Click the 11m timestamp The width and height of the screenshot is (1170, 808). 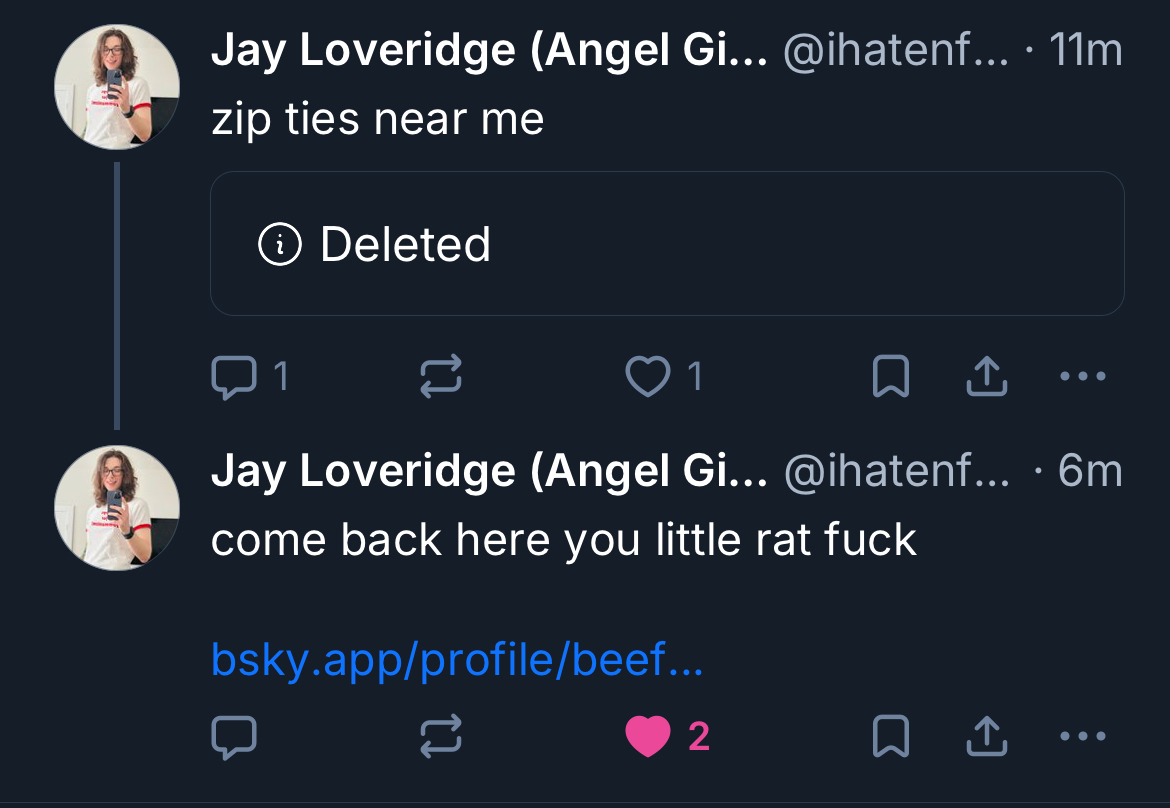(x=1086, y=52)
